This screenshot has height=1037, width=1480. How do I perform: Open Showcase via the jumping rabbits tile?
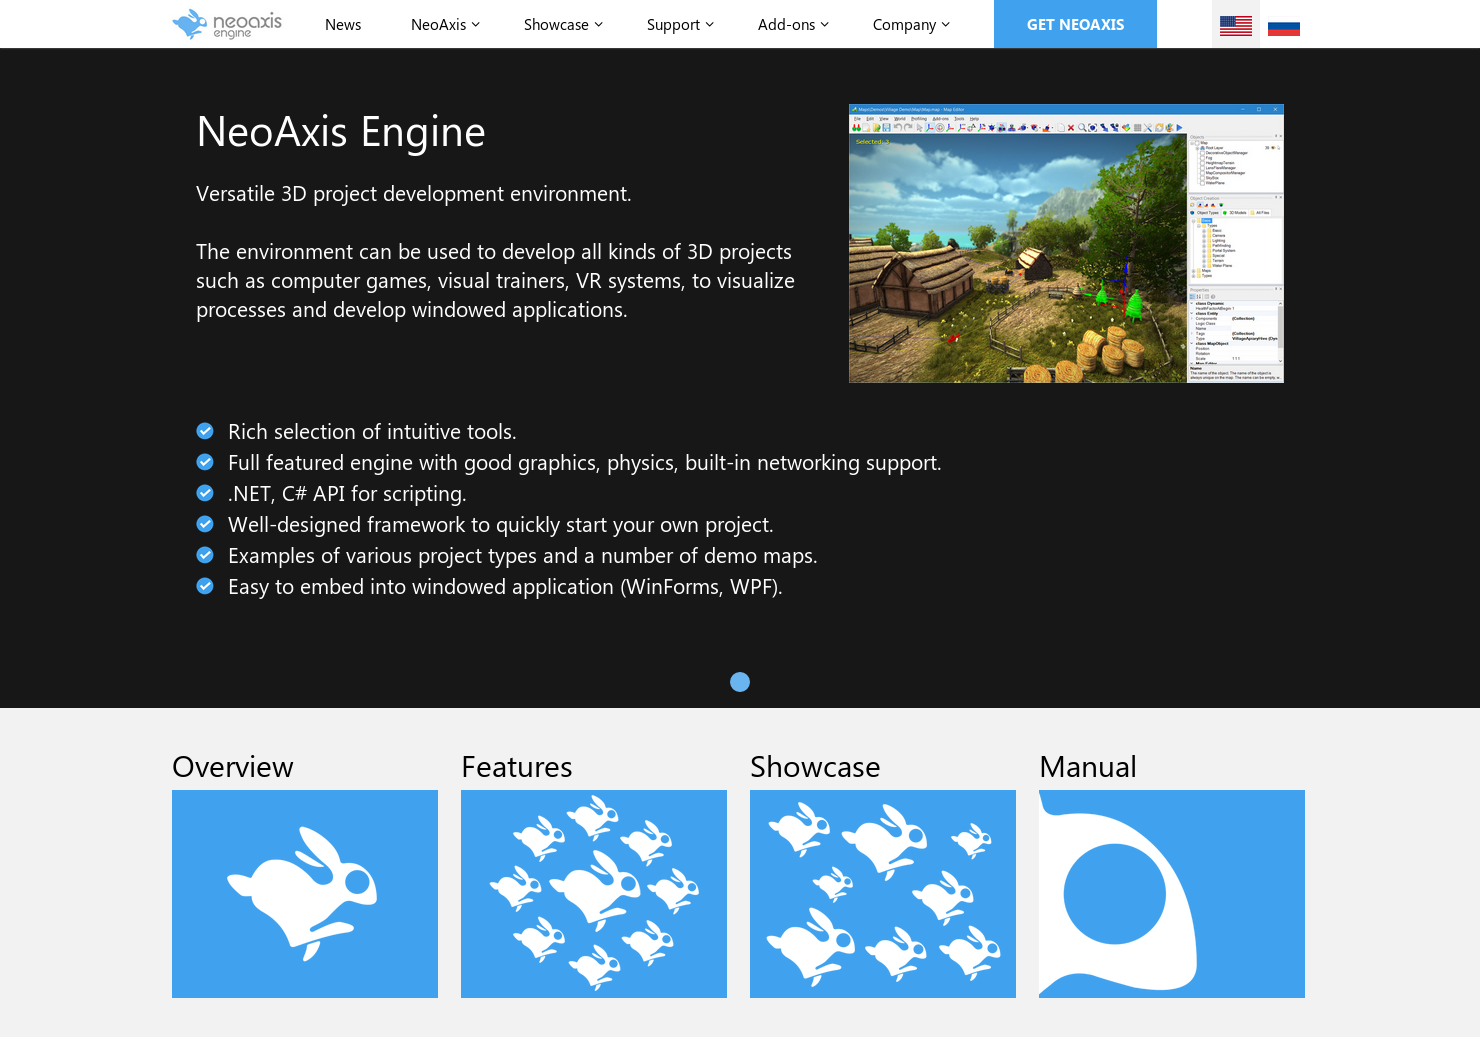(x=882, y=893)
